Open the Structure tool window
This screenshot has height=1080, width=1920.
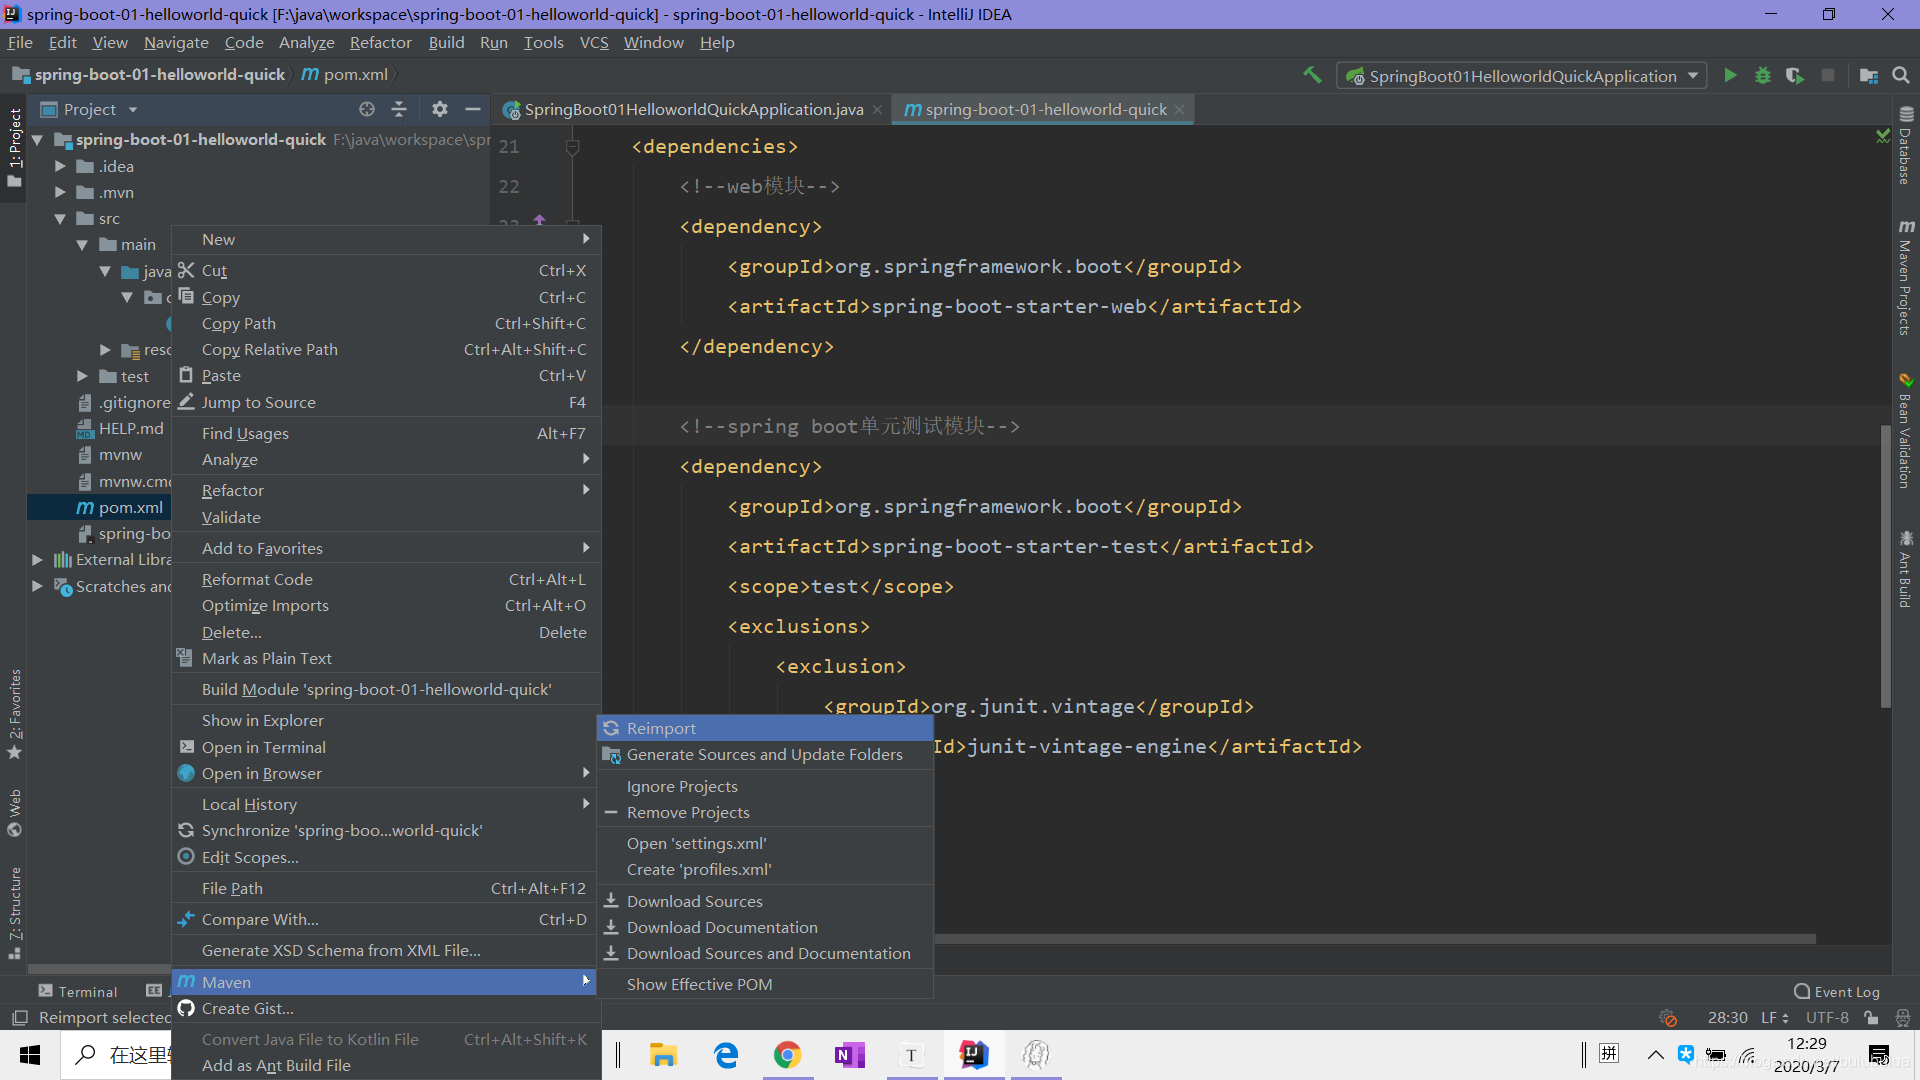(x=14, y=912)
